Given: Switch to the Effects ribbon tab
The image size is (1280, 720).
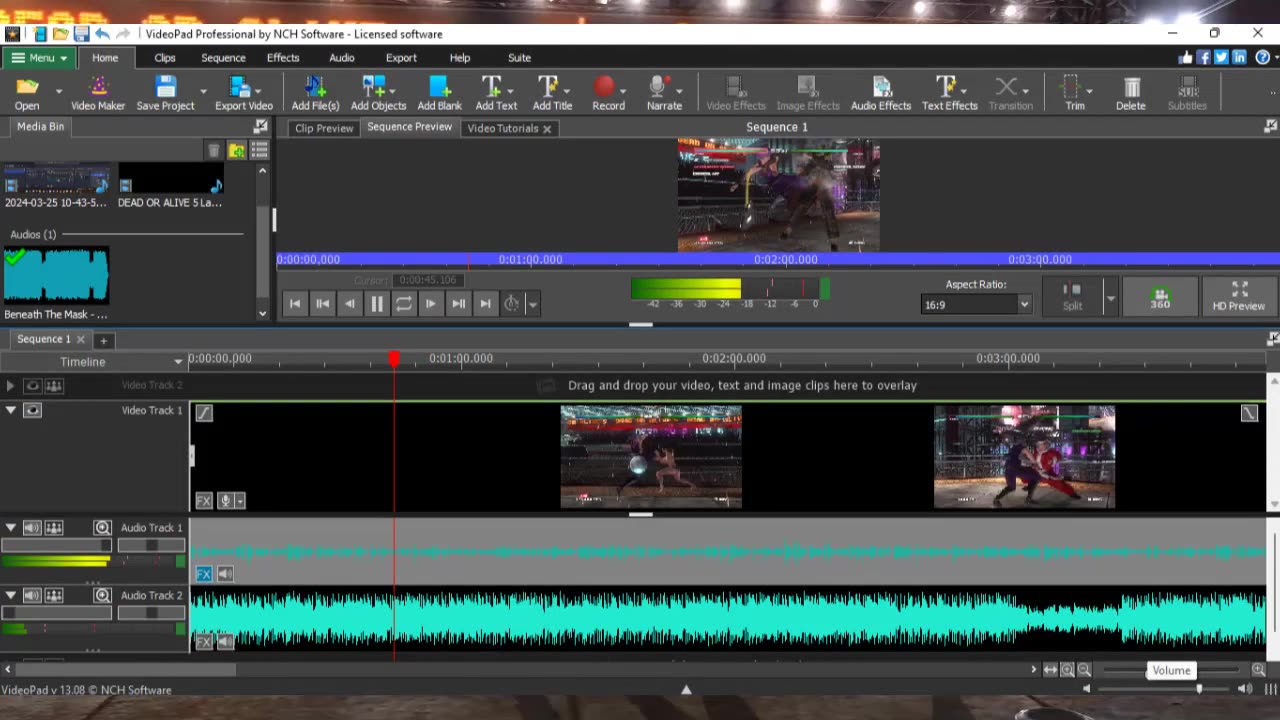Looking at the screenshot, I should point(283,58).
